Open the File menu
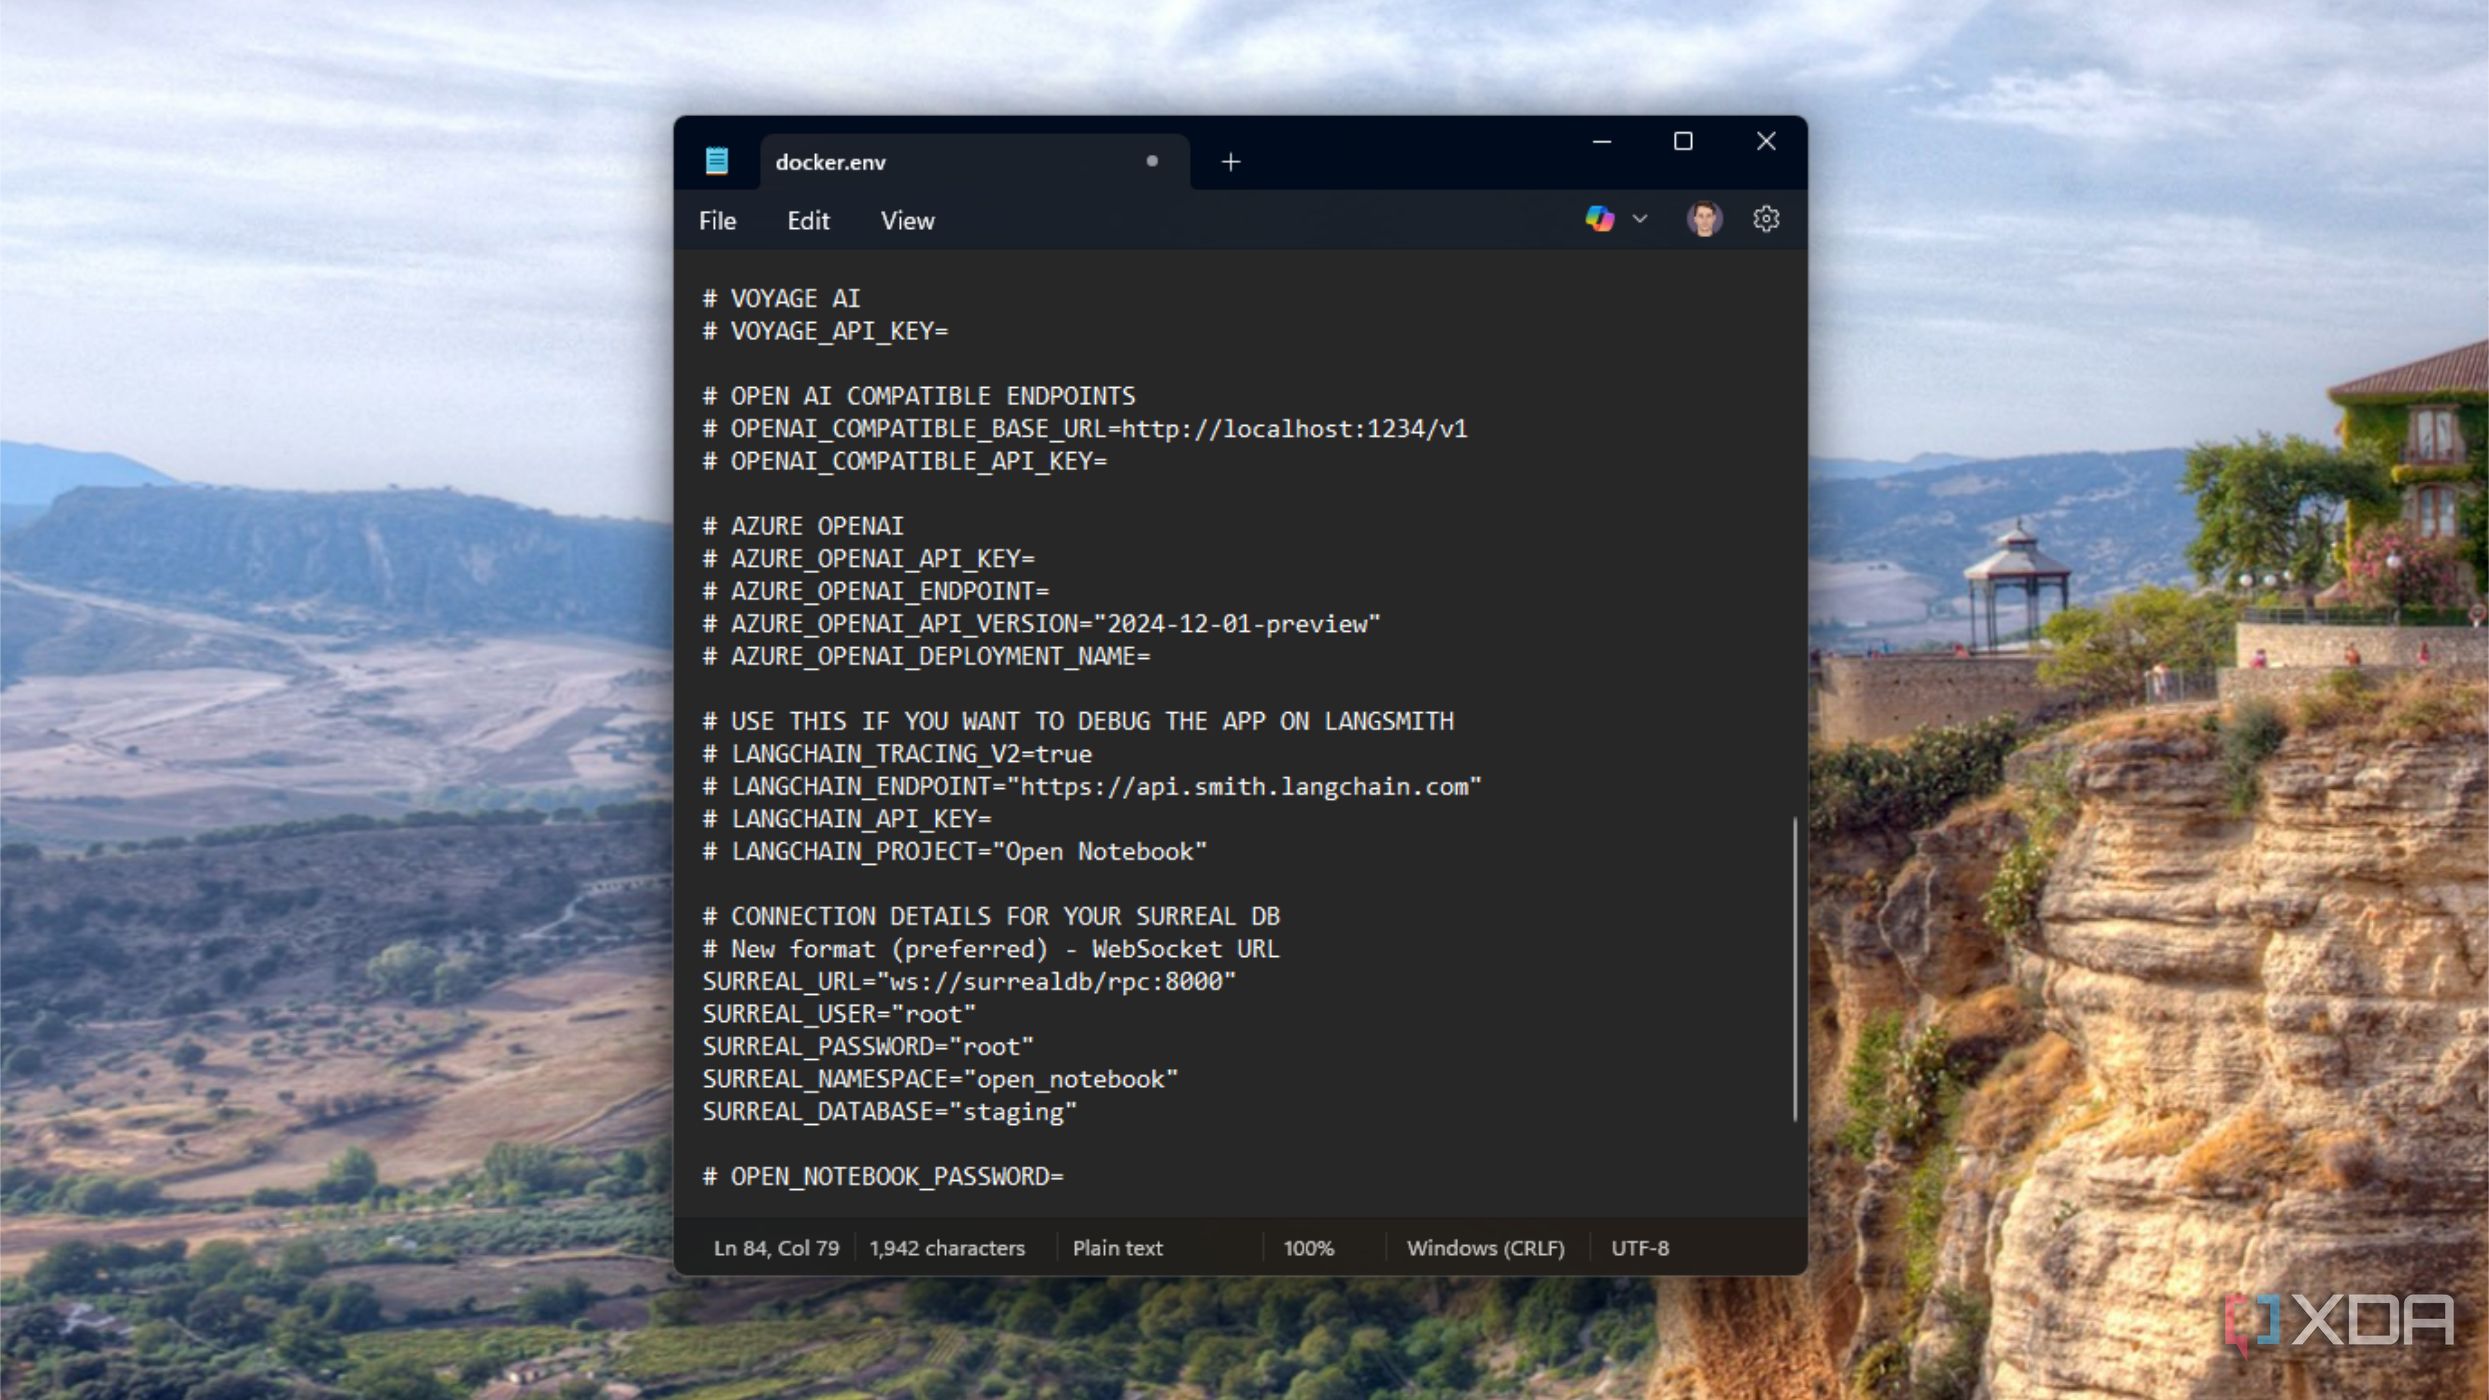2489x1400 pixels. [x=717, y=221]
